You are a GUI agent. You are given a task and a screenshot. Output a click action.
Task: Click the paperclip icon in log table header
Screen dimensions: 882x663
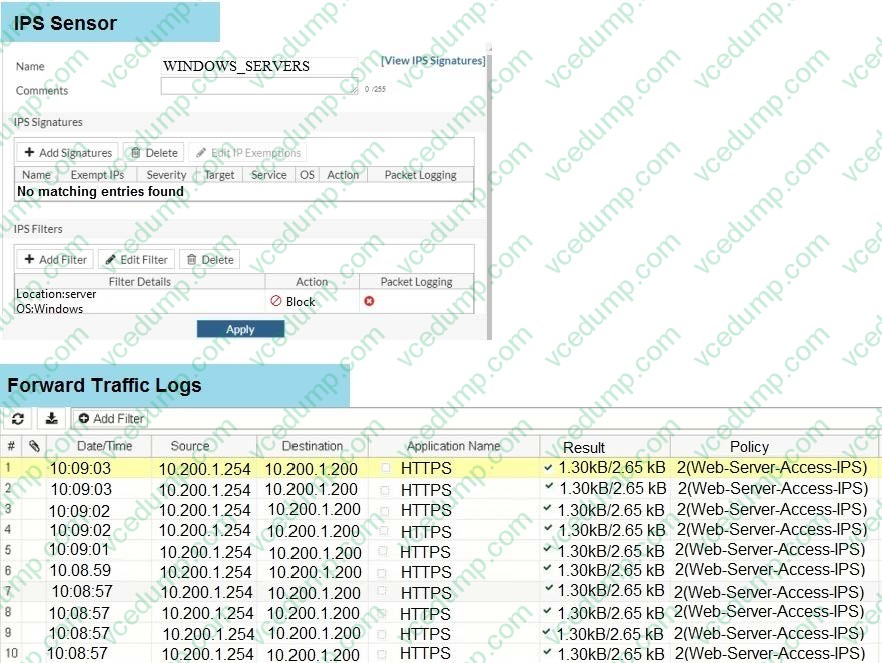(34, 446)
